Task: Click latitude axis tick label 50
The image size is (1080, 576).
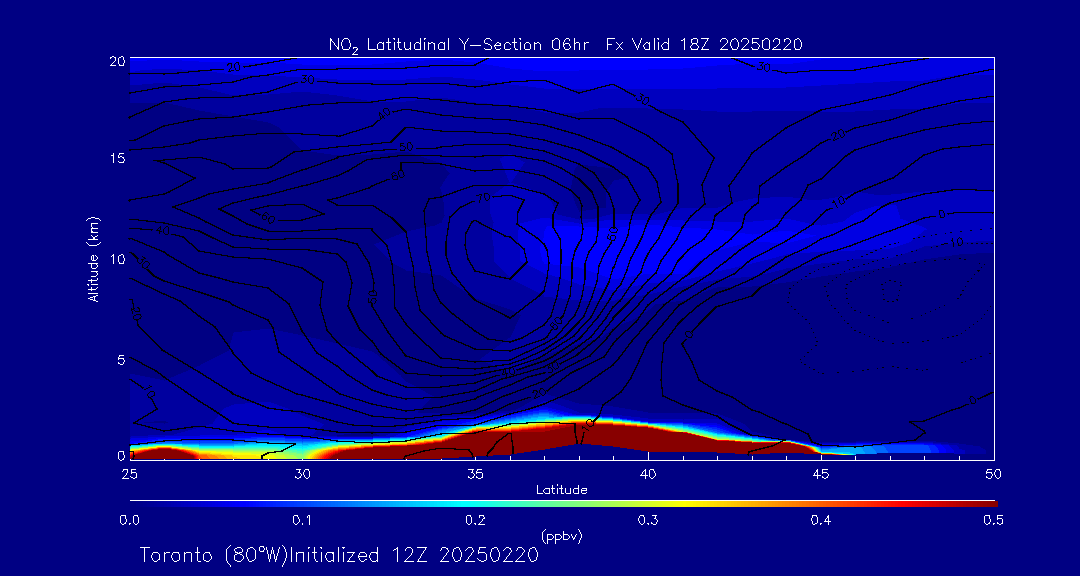Action: coord(994,474)
